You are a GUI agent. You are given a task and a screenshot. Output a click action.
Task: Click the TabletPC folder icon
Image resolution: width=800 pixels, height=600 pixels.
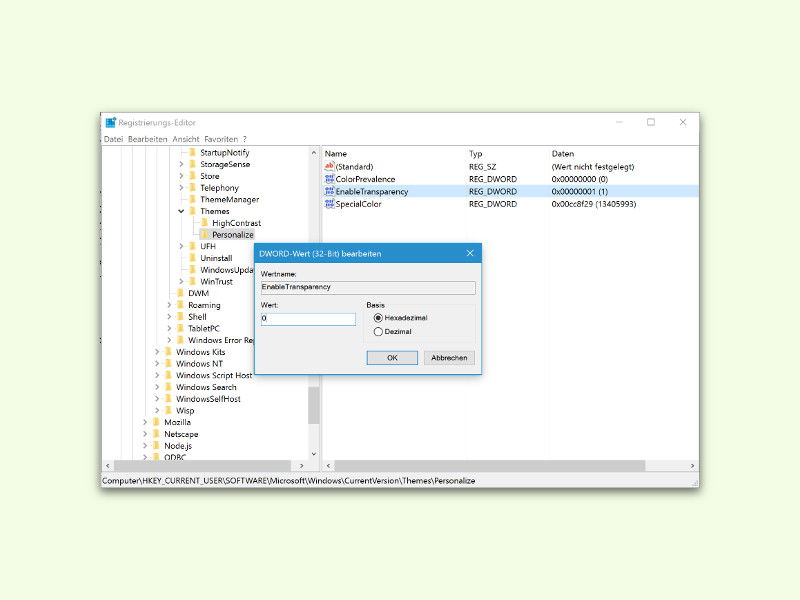point(181,328)
